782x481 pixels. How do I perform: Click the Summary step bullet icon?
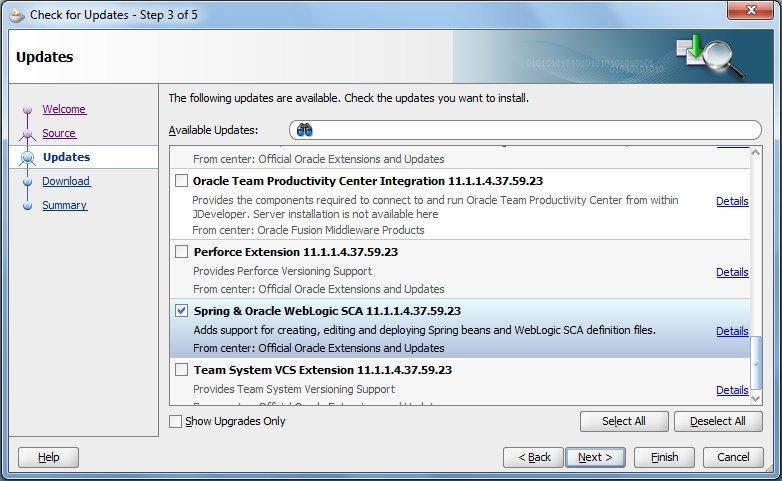(27, 206)
